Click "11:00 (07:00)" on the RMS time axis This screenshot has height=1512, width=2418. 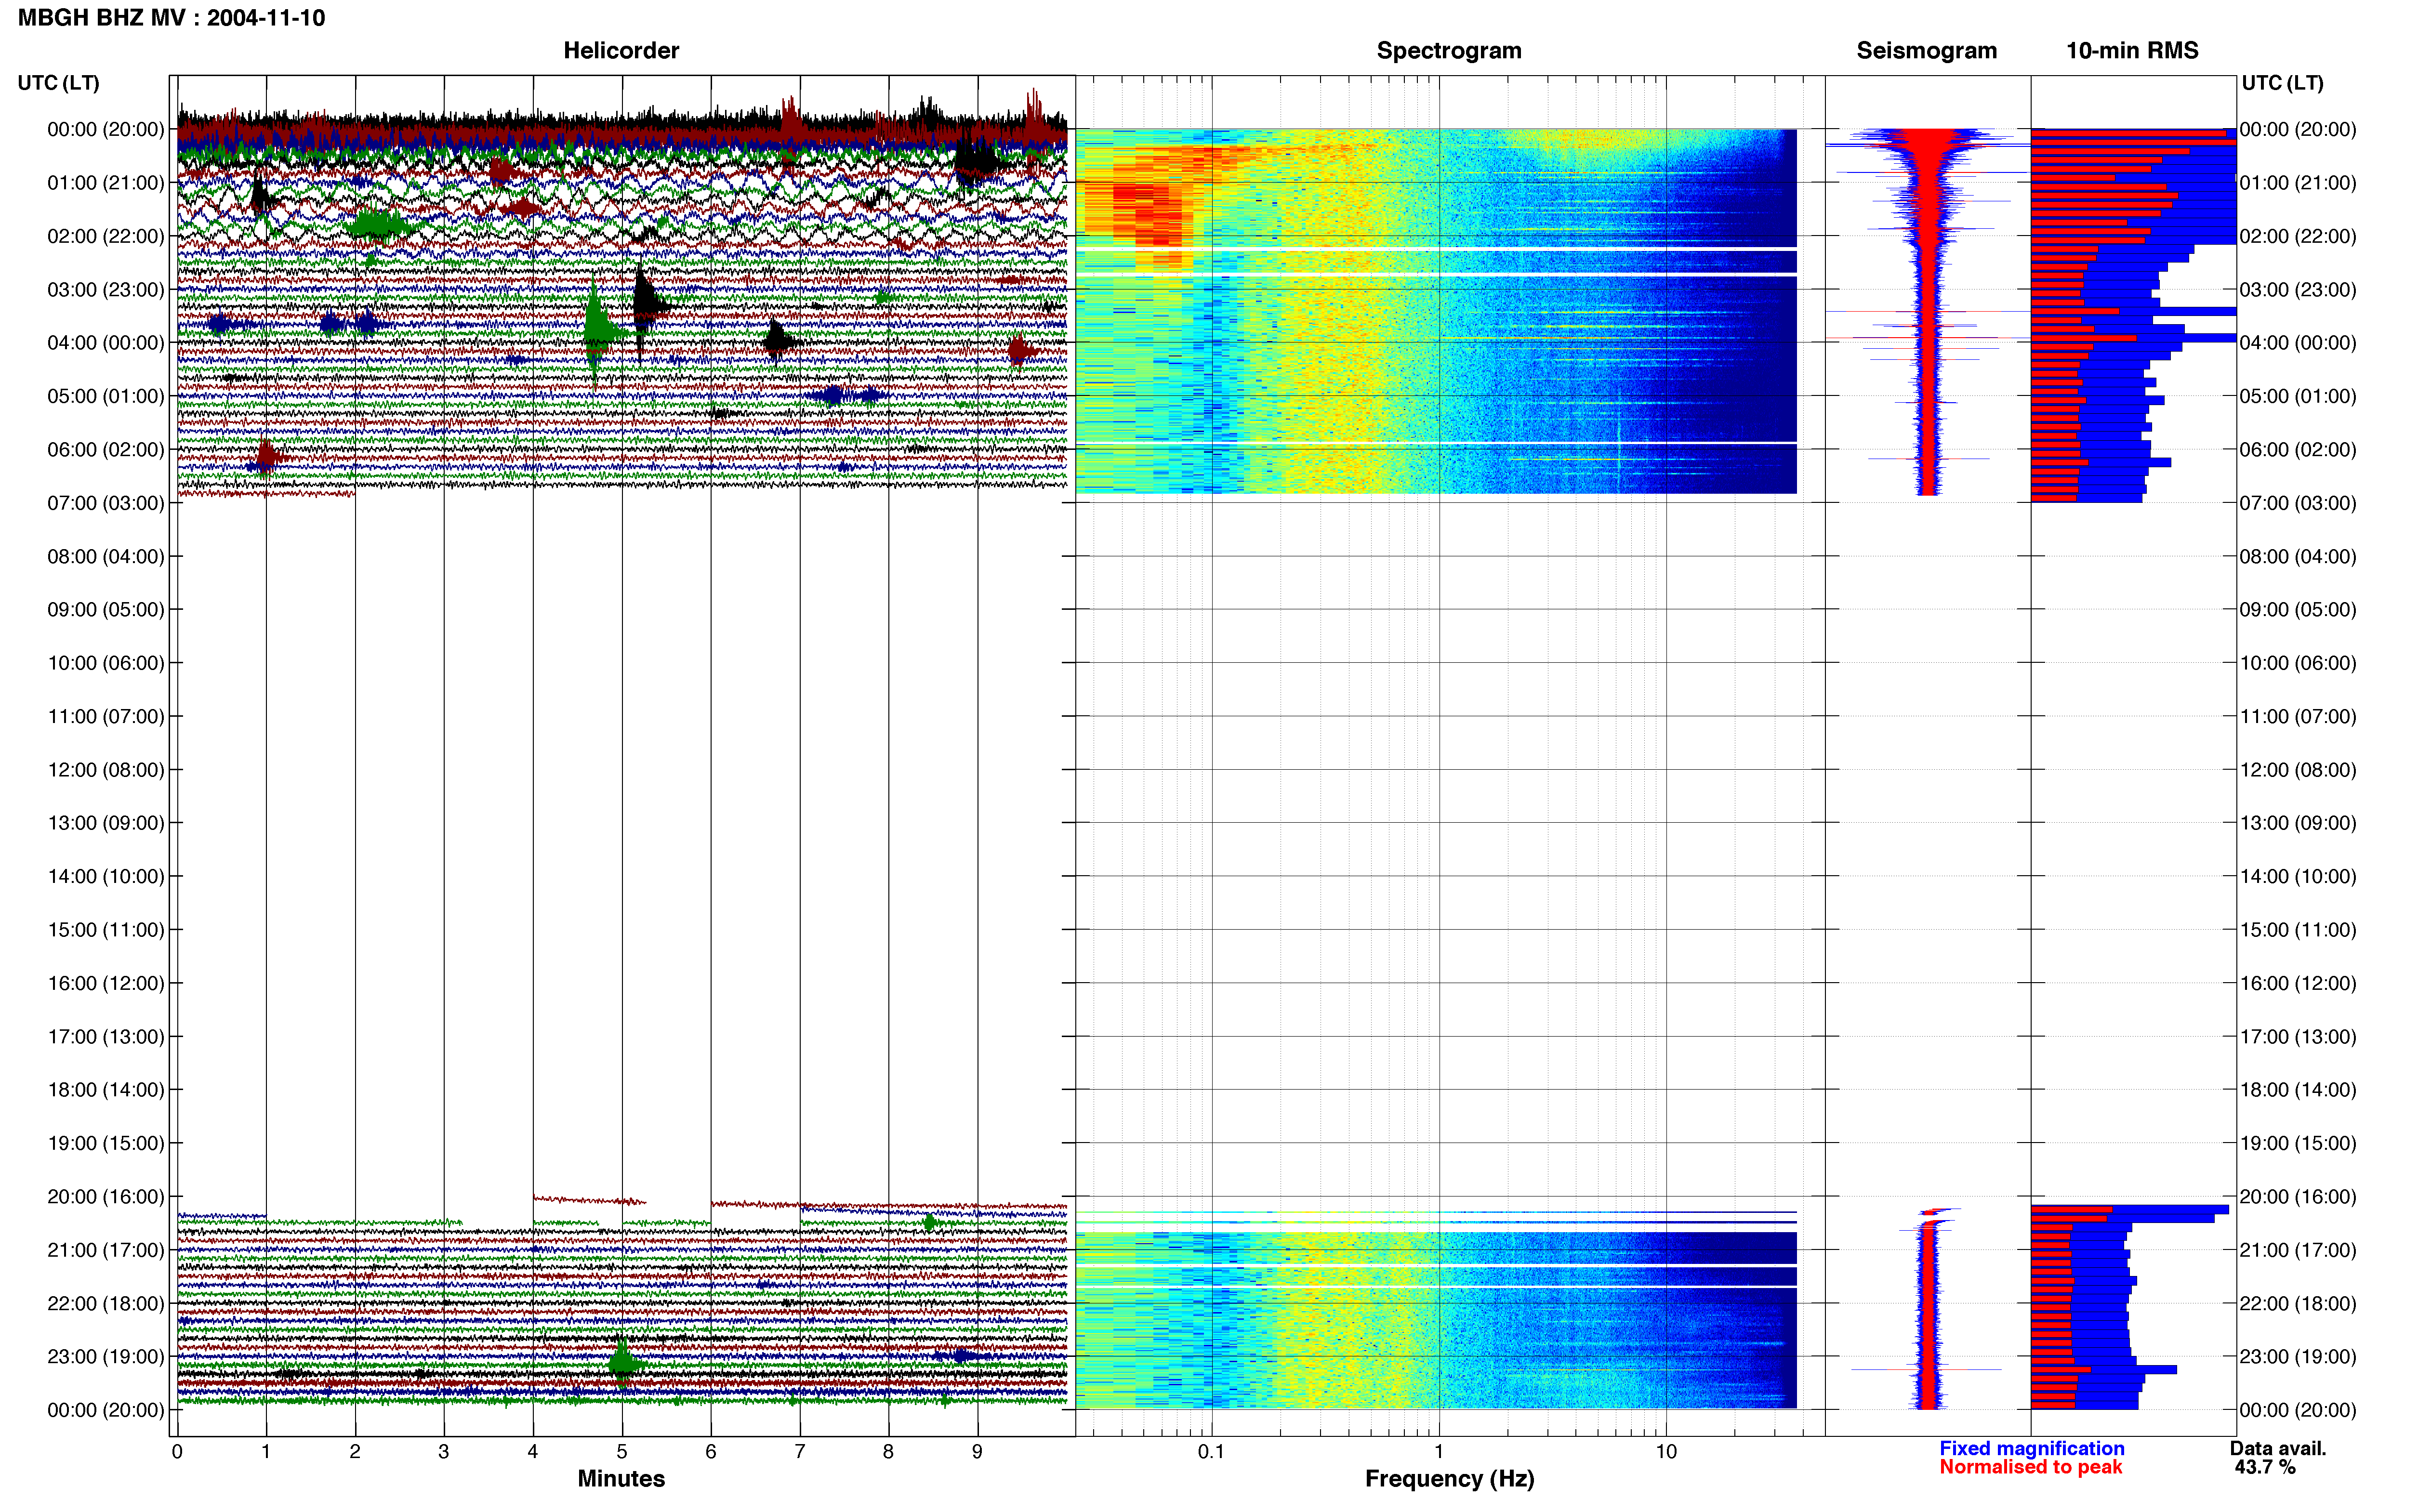(2298, 717)
